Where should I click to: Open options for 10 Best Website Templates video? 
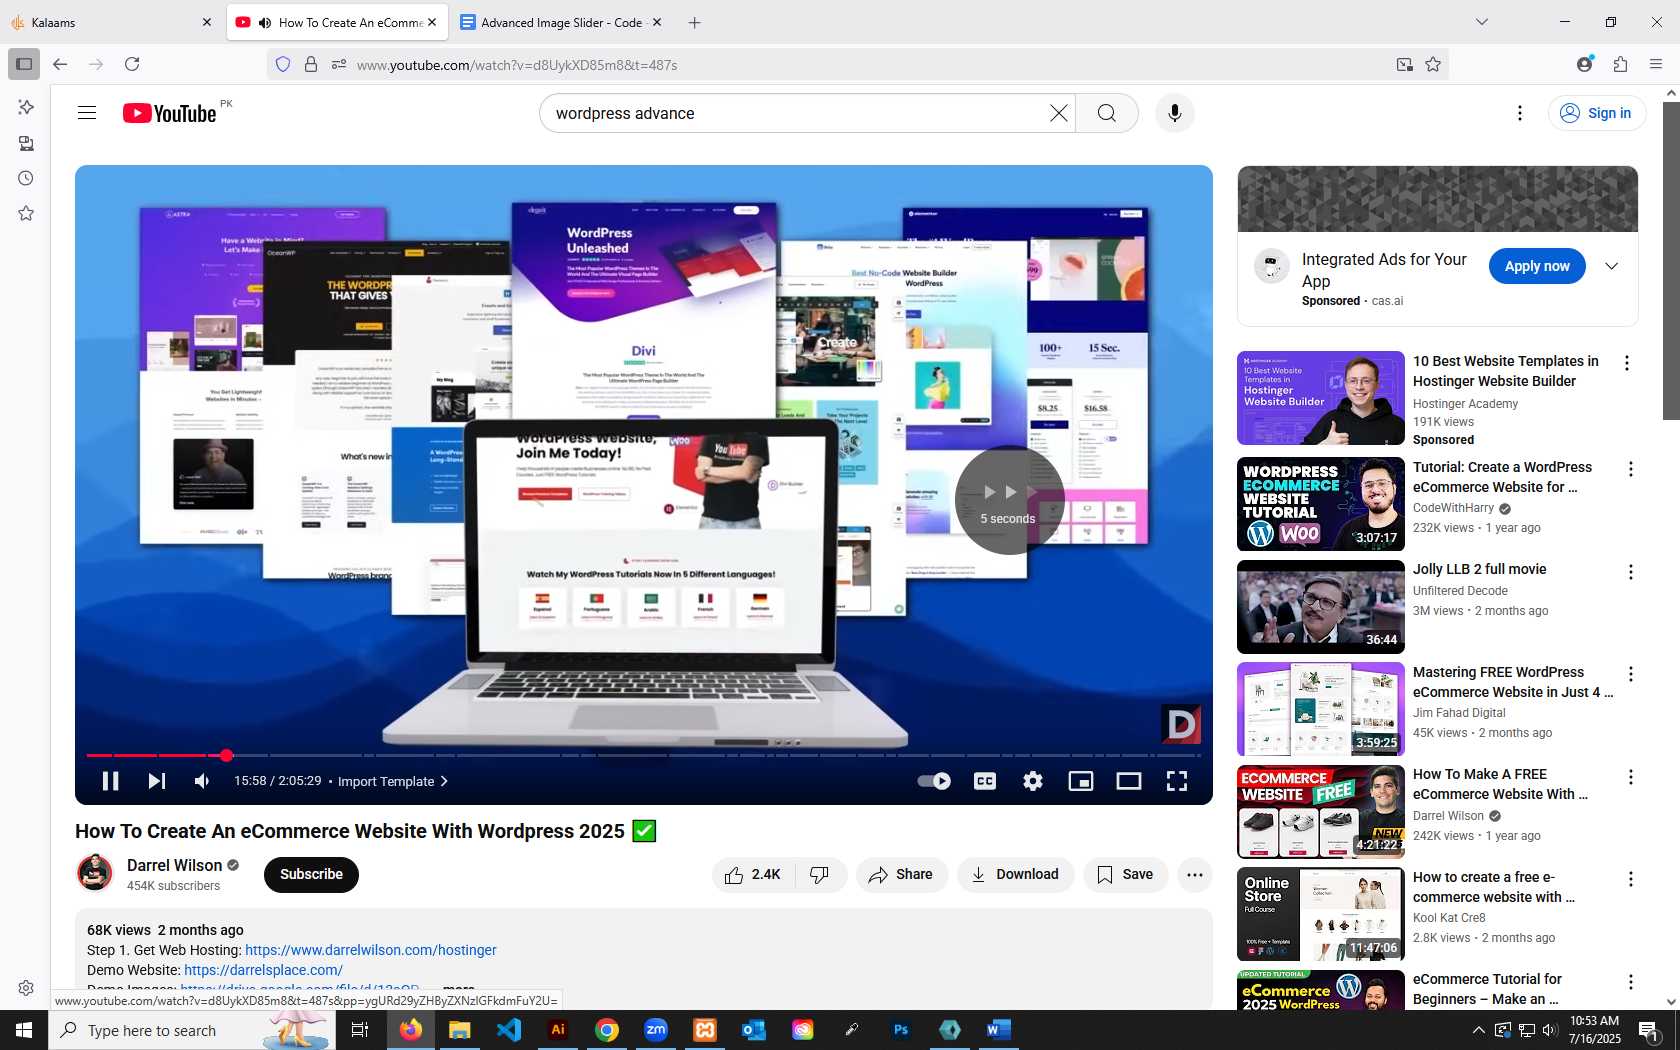pos(1627,363)
